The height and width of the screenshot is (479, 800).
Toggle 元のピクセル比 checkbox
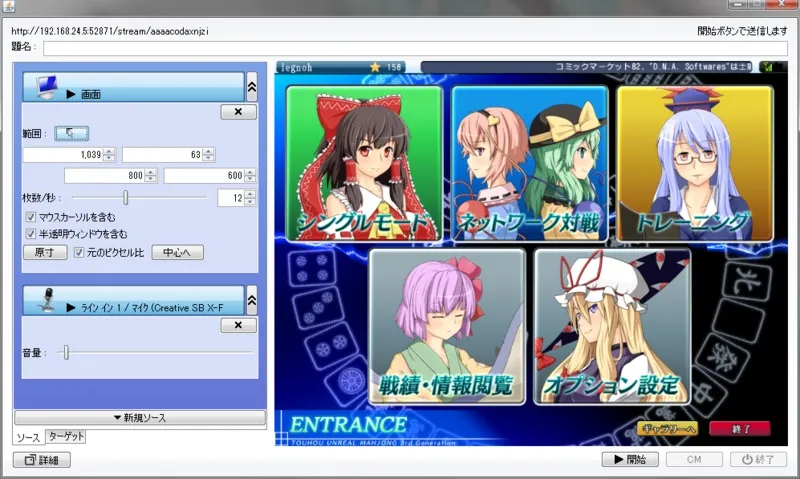click(79, 253)
